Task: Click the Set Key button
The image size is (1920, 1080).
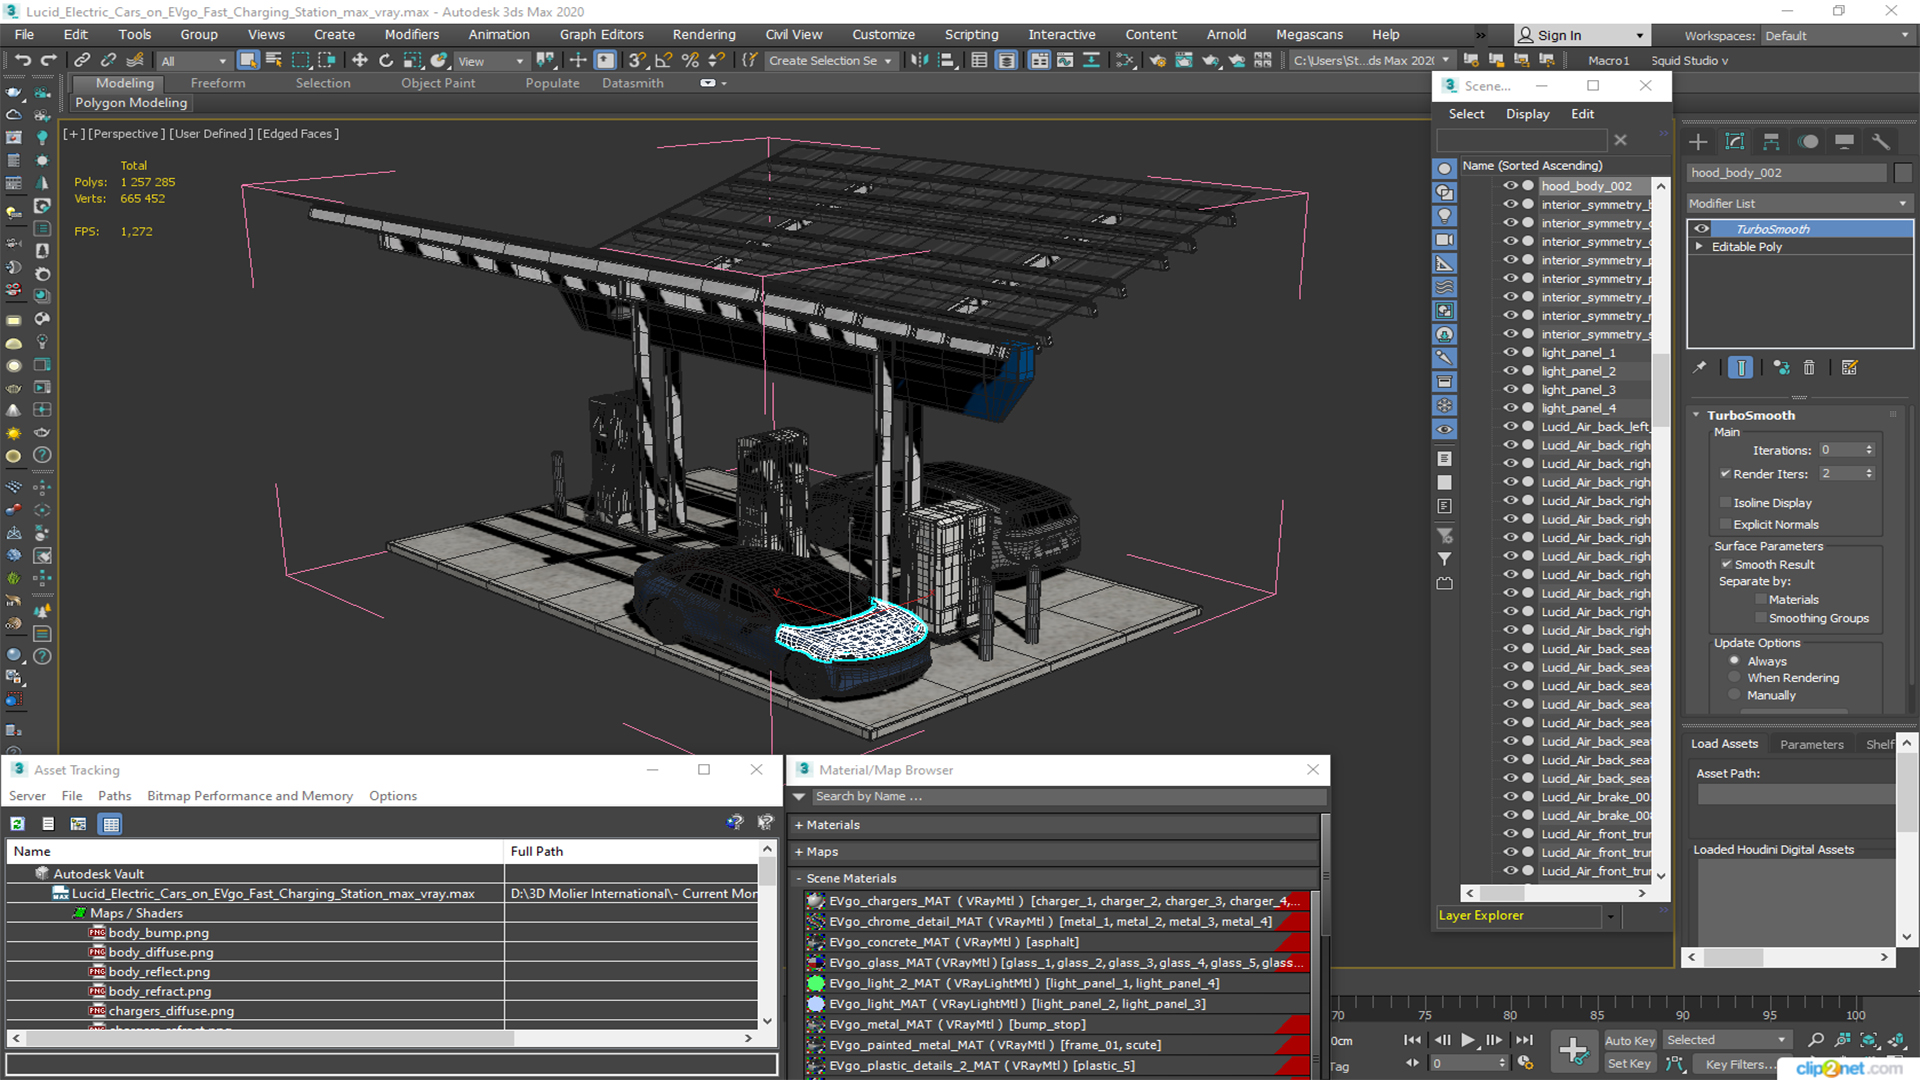Action: coord(1629,1064)
